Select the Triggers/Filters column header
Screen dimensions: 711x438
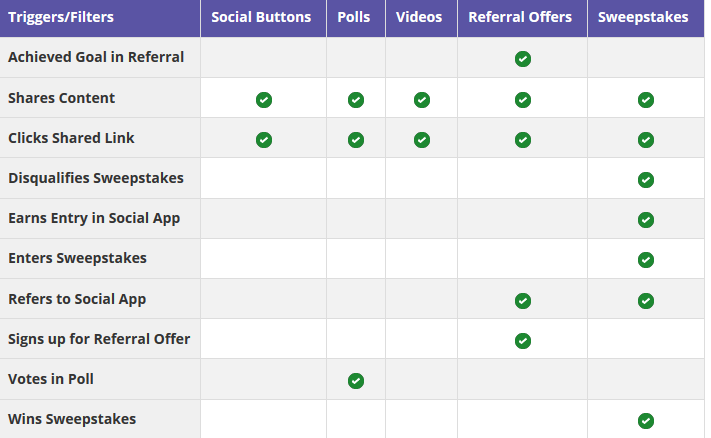coord(61,18)
